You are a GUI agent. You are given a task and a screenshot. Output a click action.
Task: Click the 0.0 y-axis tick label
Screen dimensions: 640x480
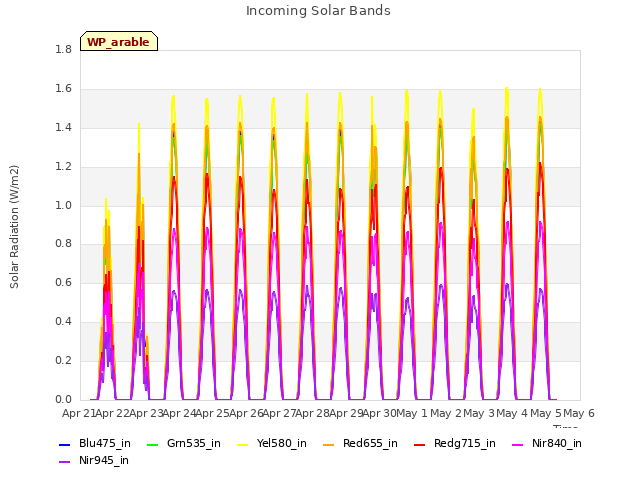(x=64, y=400)
